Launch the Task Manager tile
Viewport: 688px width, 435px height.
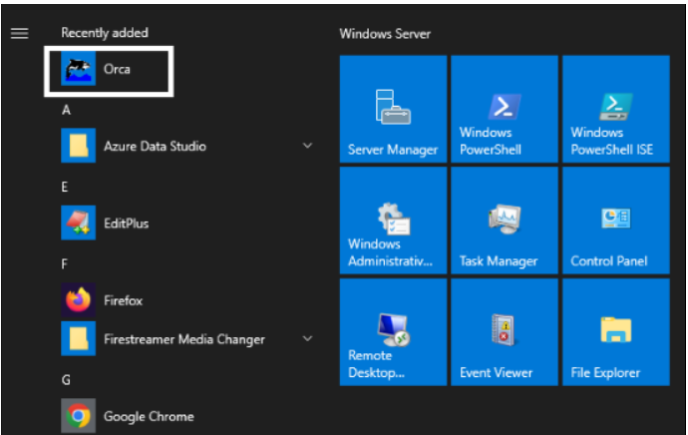[505, 220]
